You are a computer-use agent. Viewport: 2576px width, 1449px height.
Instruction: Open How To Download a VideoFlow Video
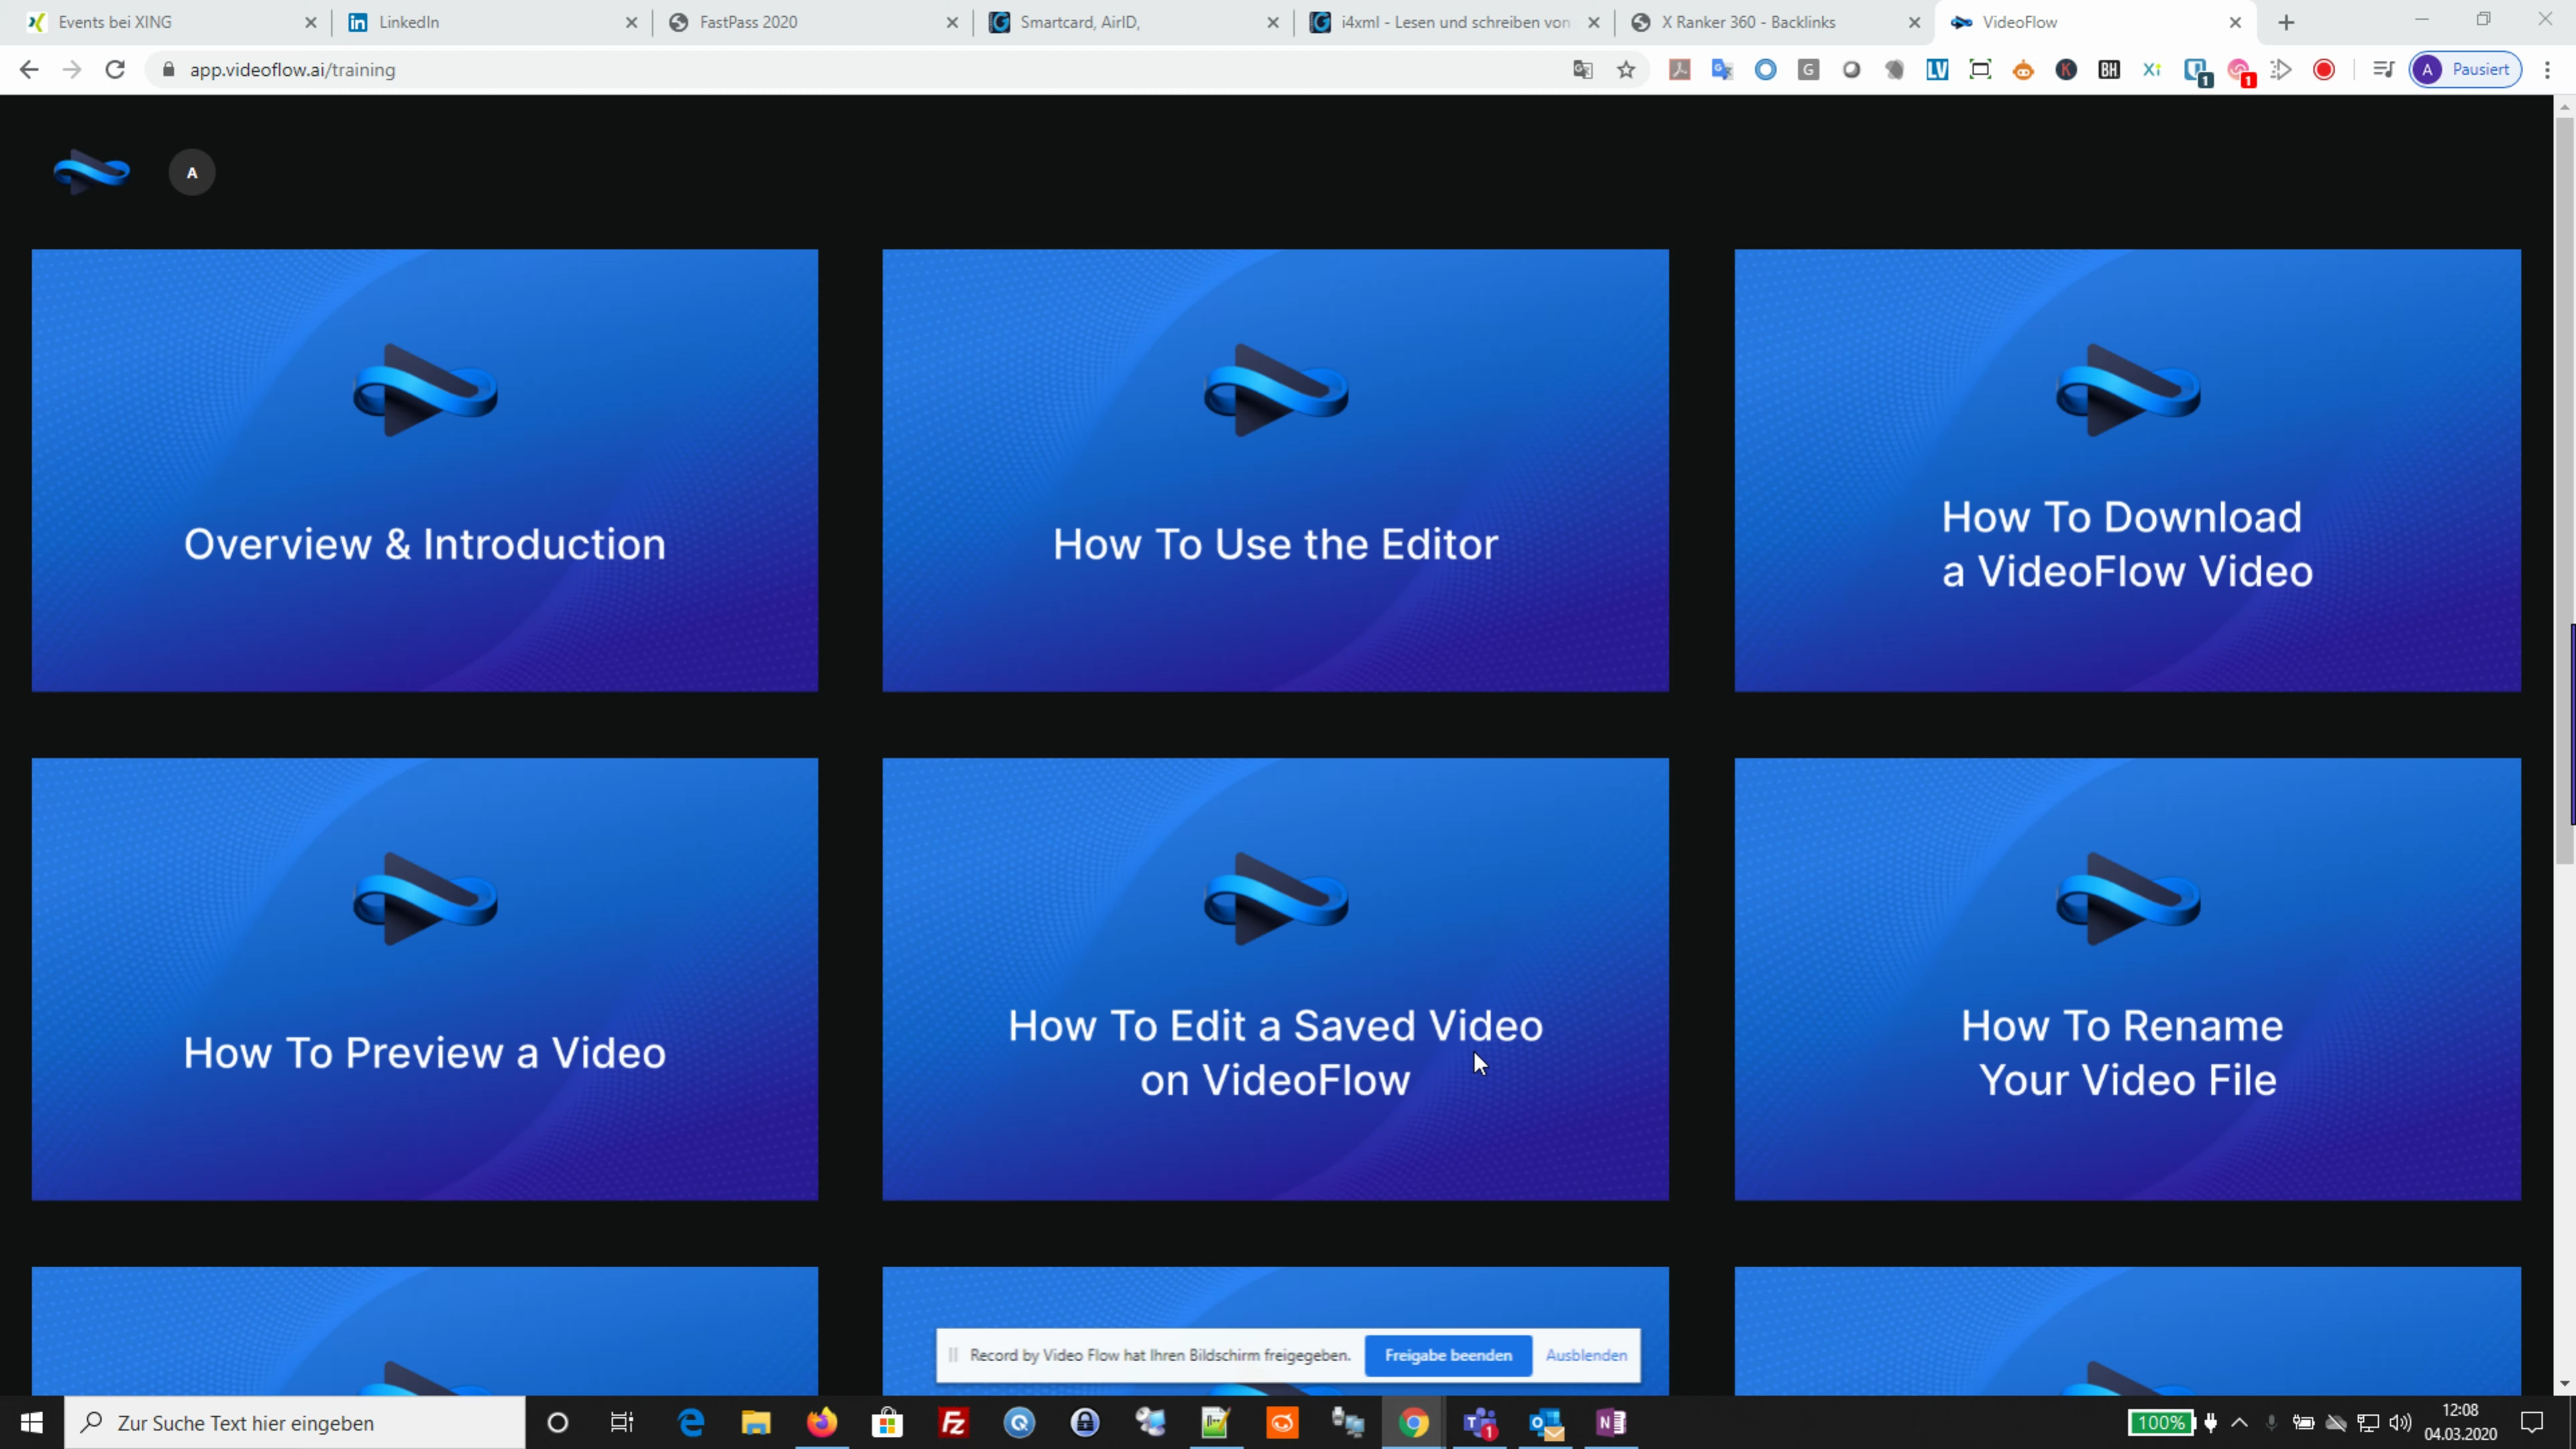(x=2127, y=470)
